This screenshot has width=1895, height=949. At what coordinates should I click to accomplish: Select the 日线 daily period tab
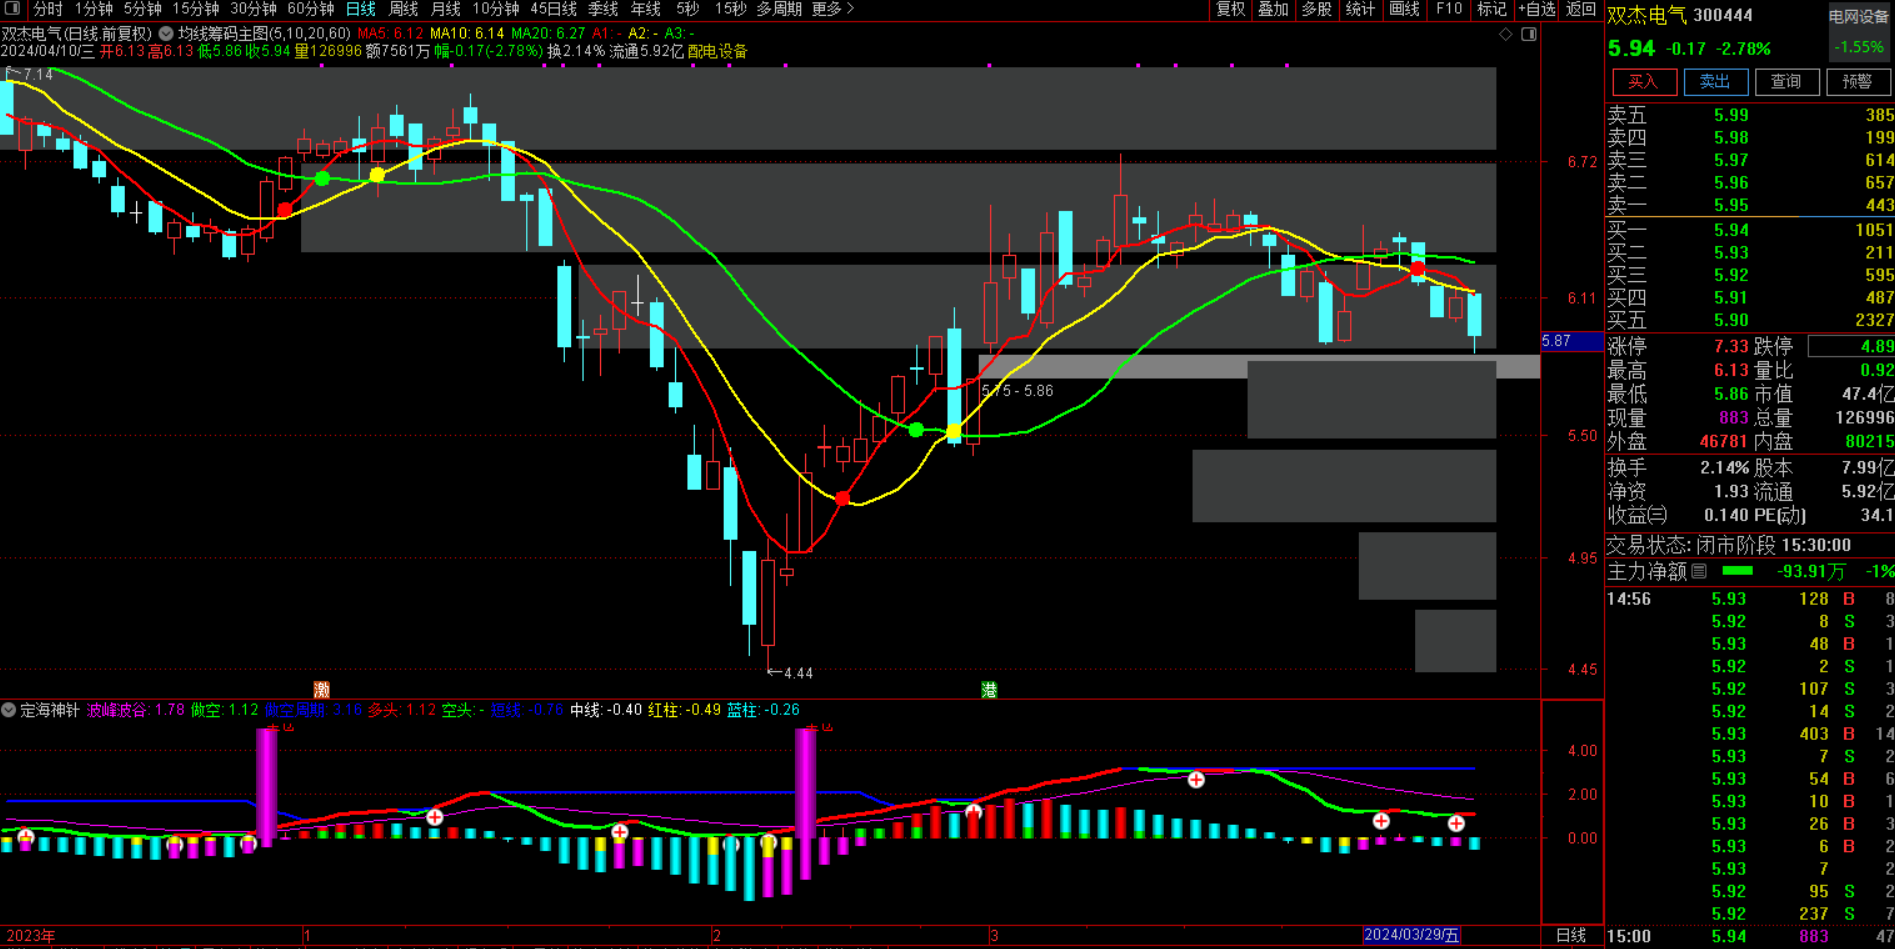point(361,9)
